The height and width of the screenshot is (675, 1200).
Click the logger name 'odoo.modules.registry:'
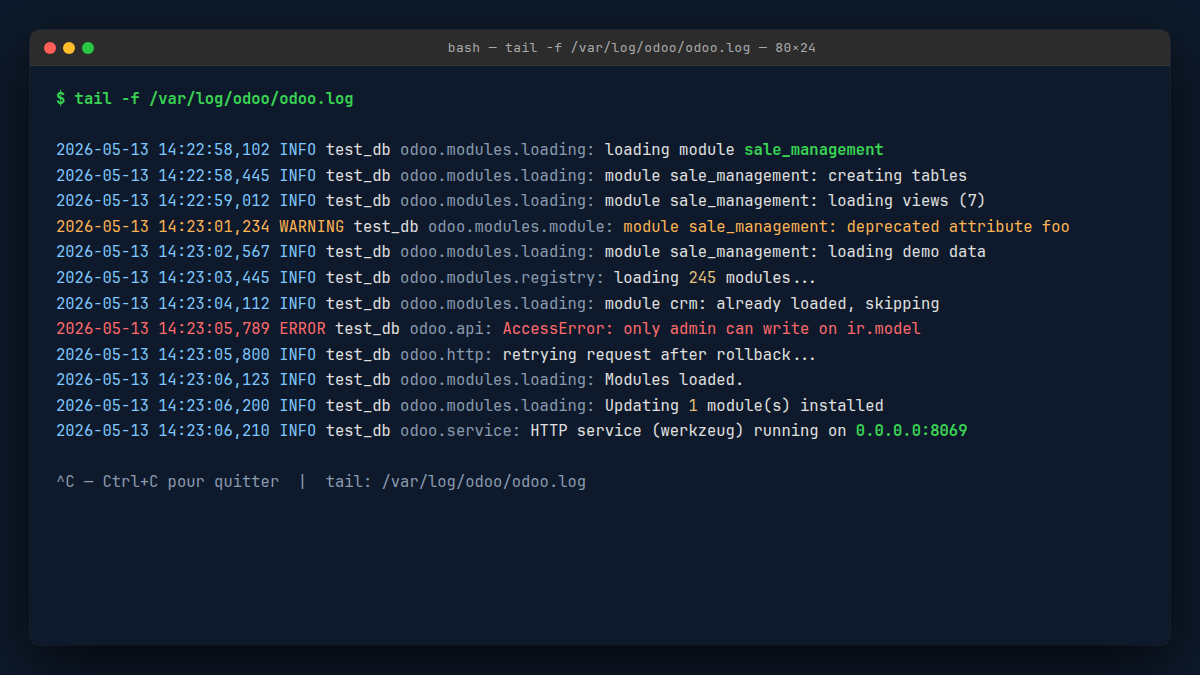click(502, 278)
